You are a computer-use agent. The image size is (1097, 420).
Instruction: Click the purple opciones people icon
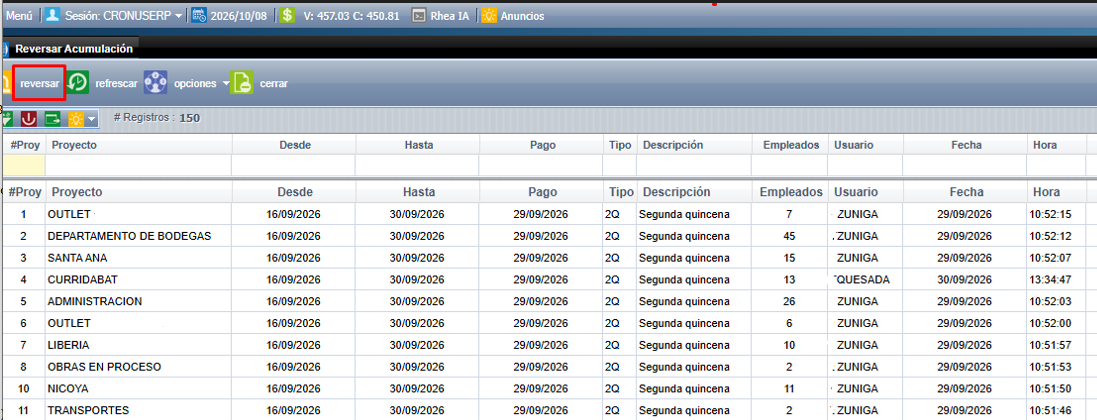point(155,83)
